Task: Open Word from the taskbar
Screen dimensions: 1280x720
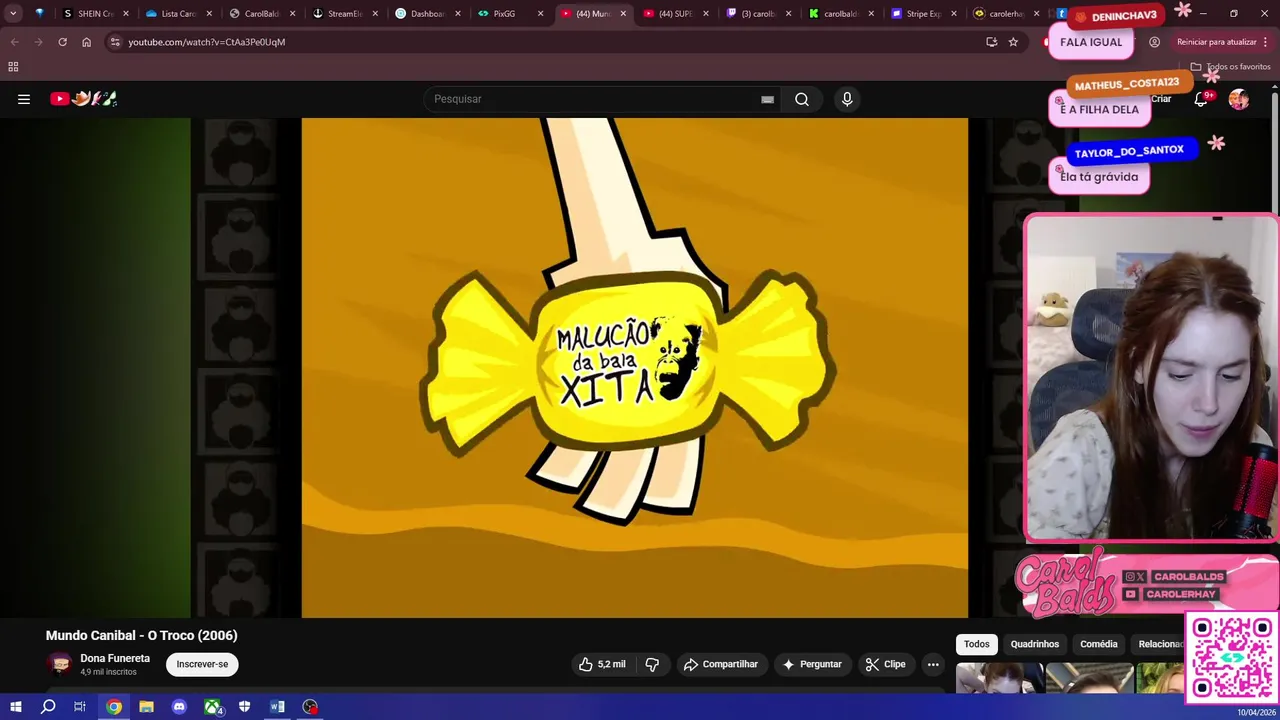Action: tap(277, 707)
